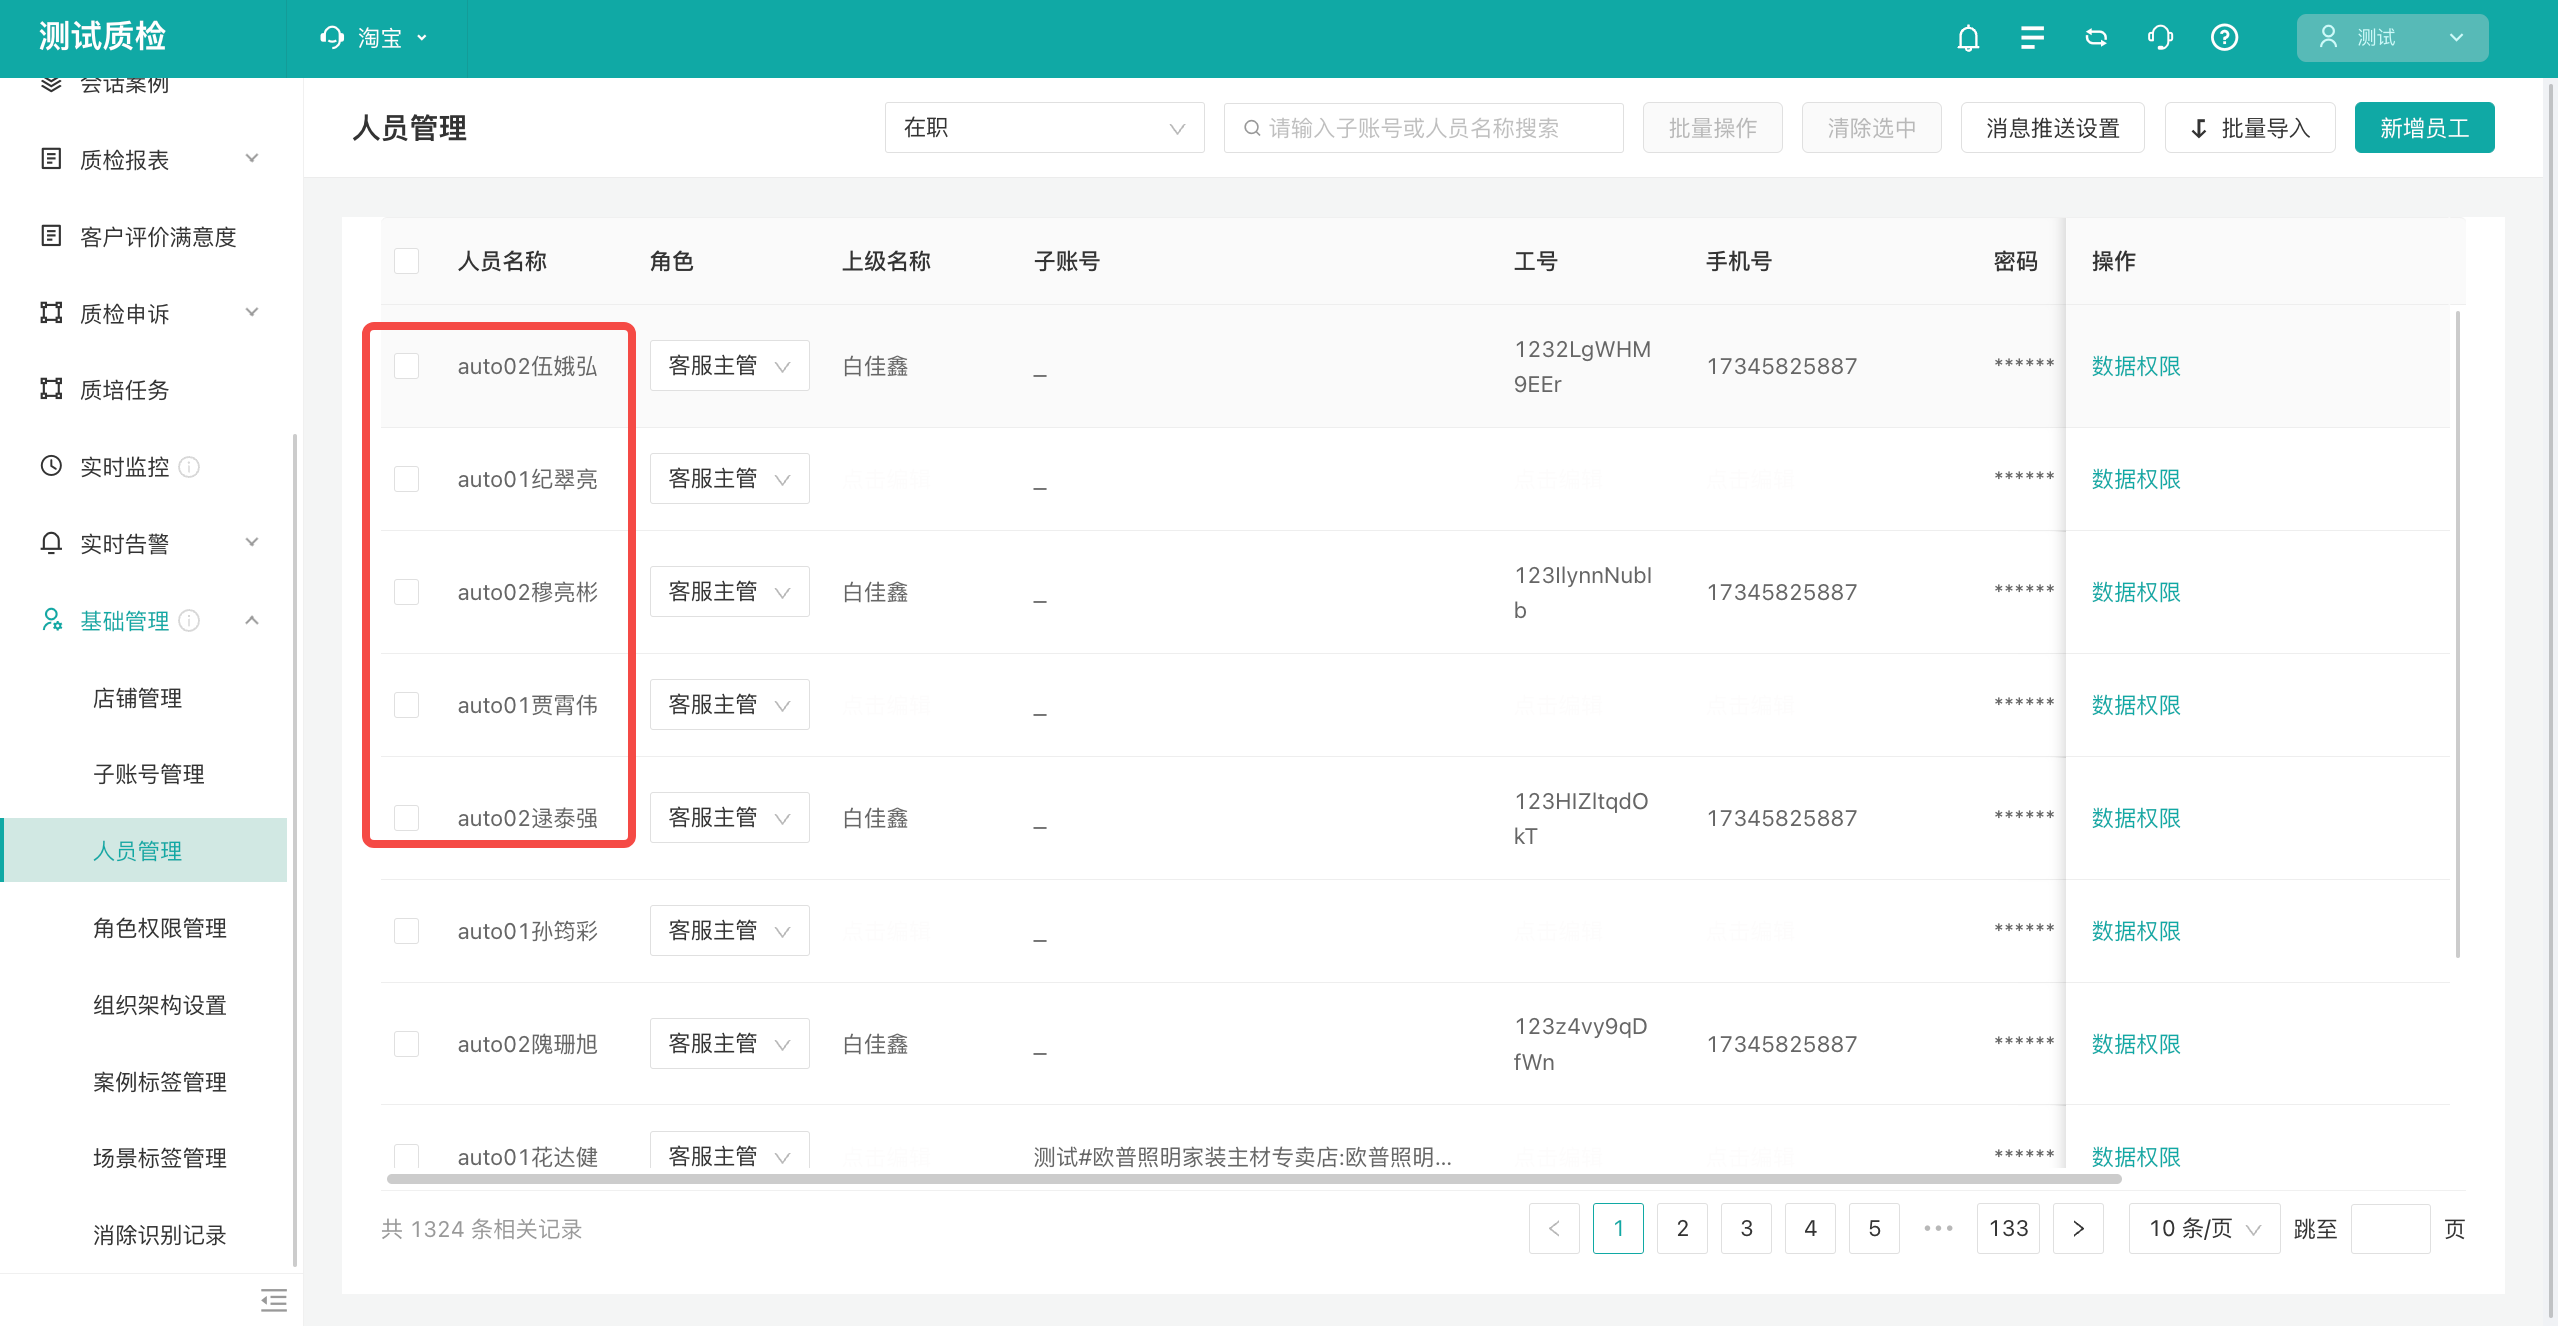Click the headset icon beside 淘宝
This screenshot has width=2558, height=1326.
tap(332, 38)
